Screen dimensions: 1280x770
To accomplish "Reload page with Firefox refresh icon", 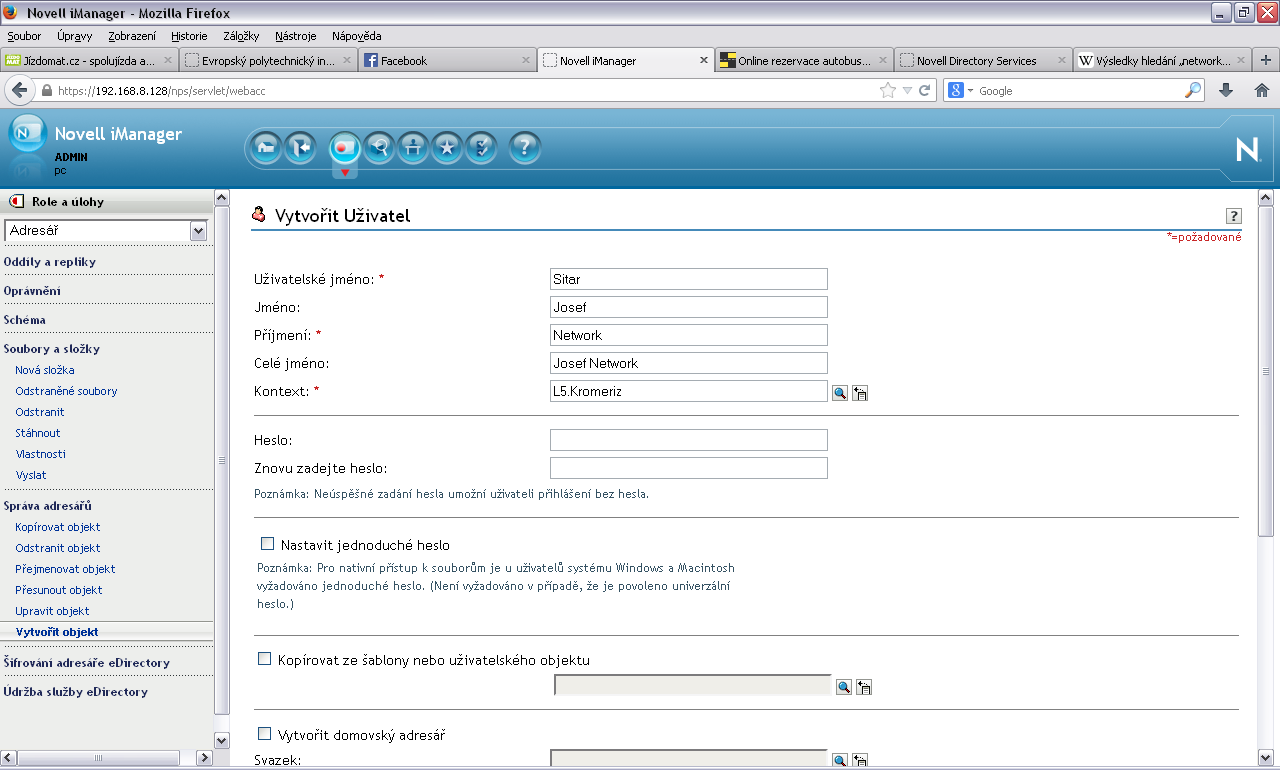I will click(x=925, y=90).
